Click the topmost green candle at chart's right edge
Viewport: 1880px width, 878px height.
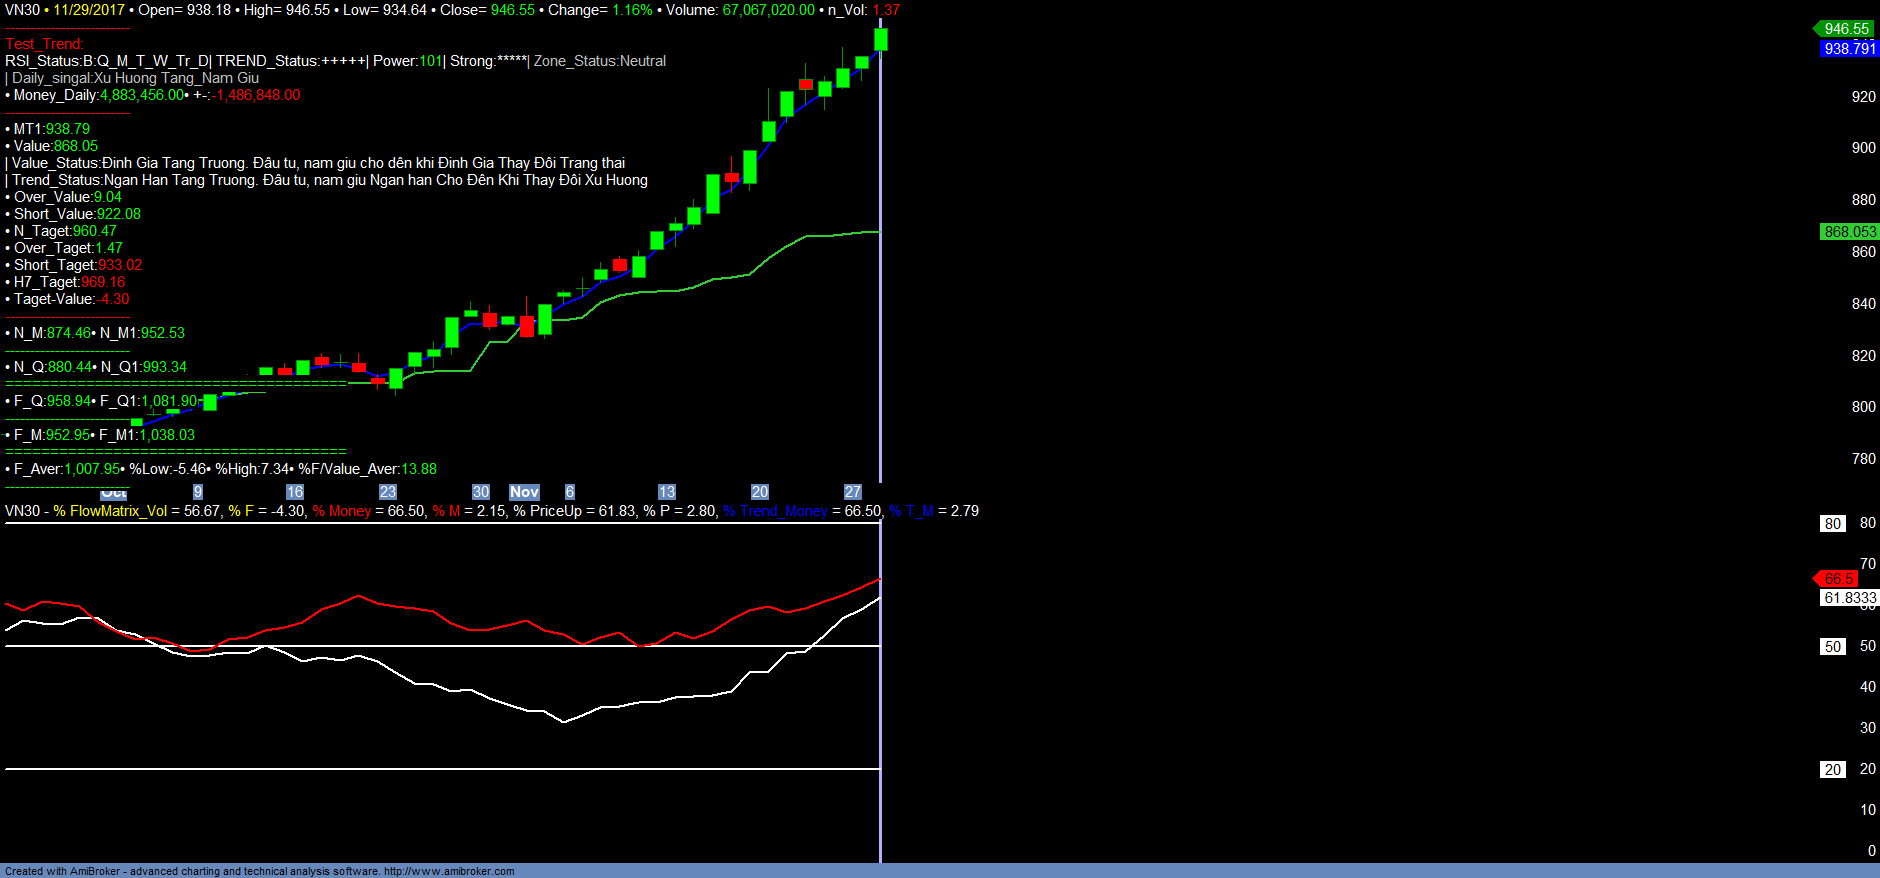(881, 39)
